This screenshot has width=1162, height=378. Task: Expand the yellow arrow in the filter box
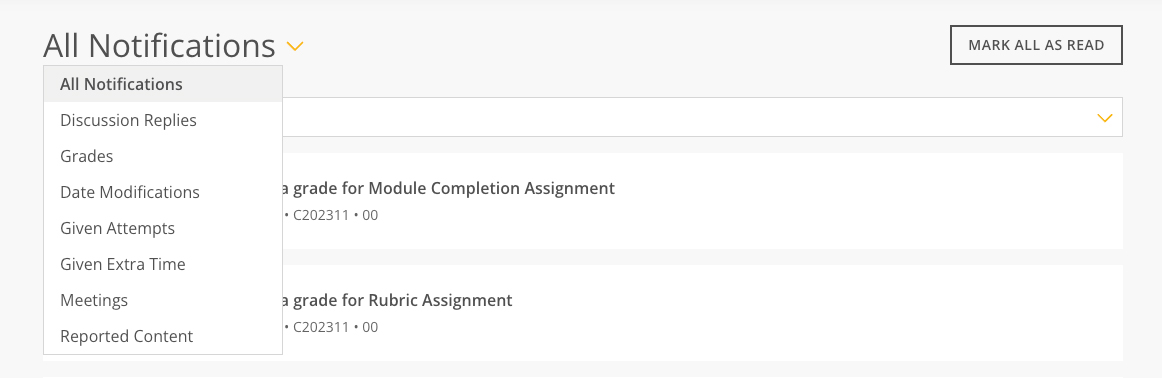1105,118
